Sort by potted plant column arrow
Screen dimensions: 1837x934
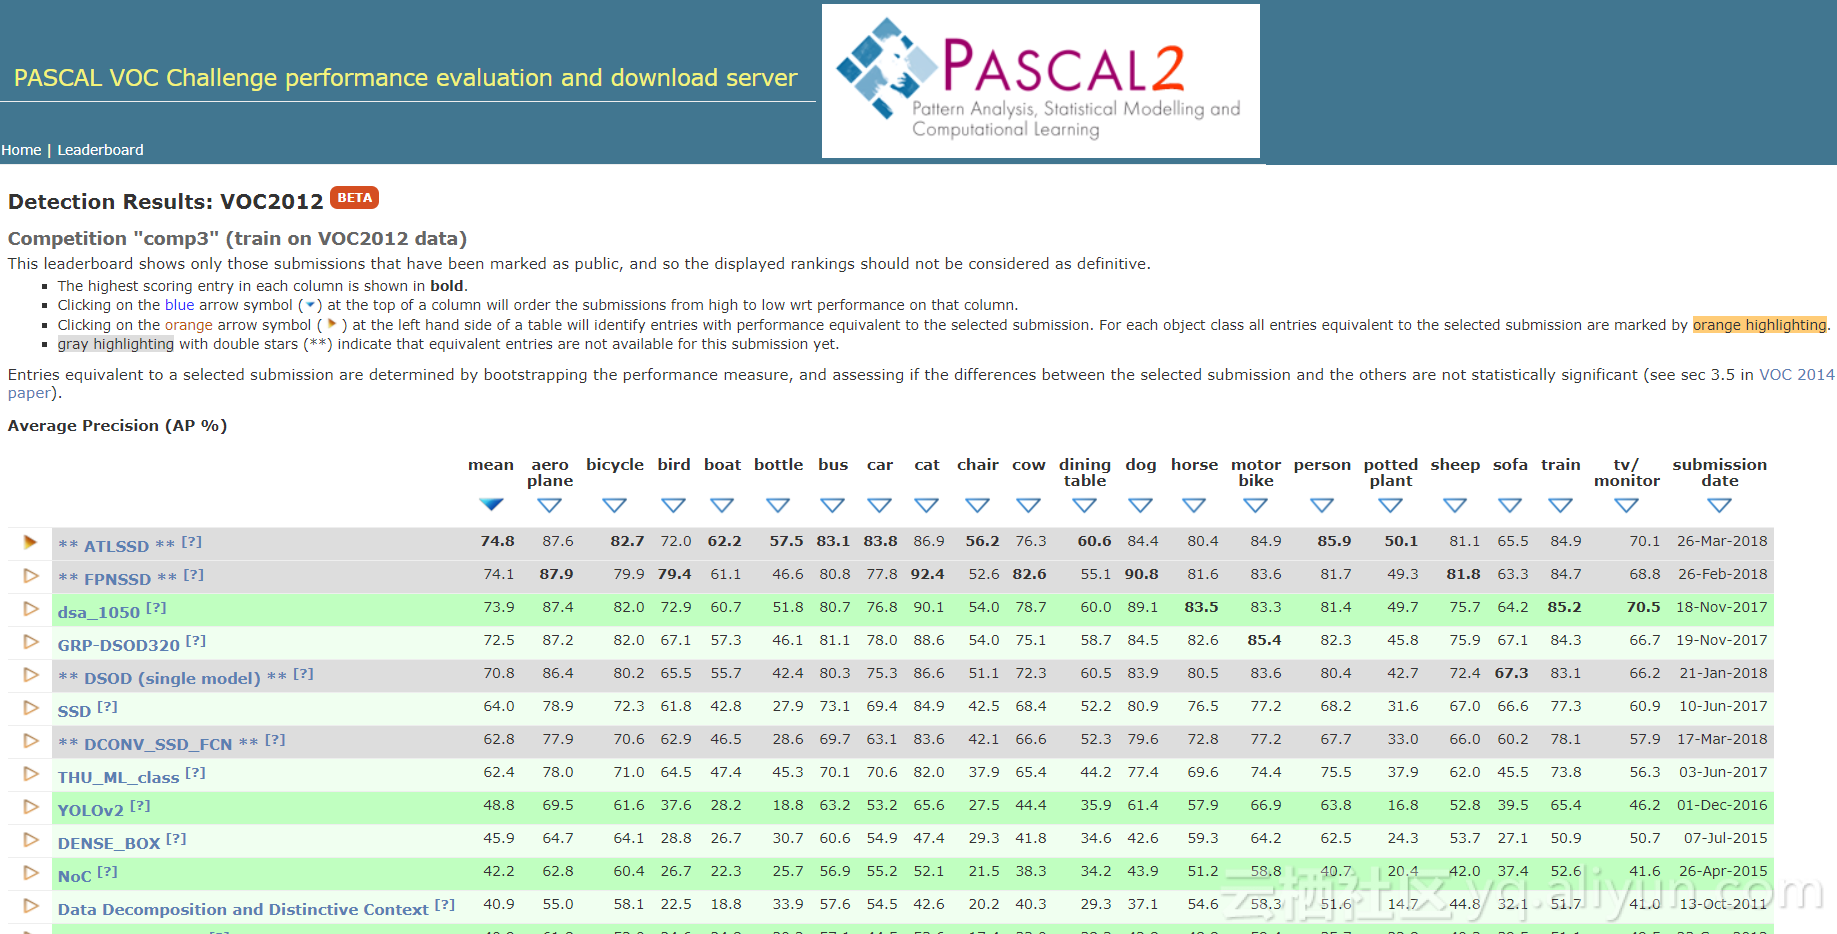tap(1390, 505)
